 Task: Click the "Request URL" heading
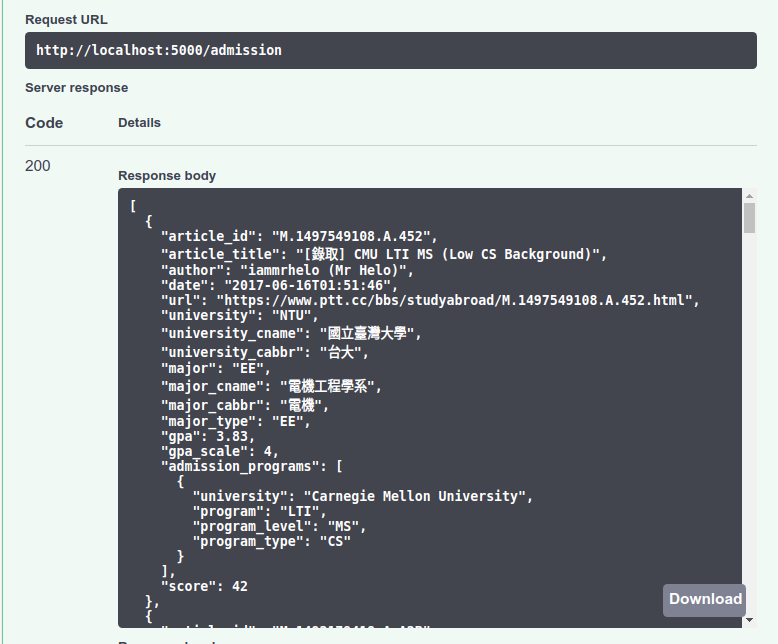(66, 20)
